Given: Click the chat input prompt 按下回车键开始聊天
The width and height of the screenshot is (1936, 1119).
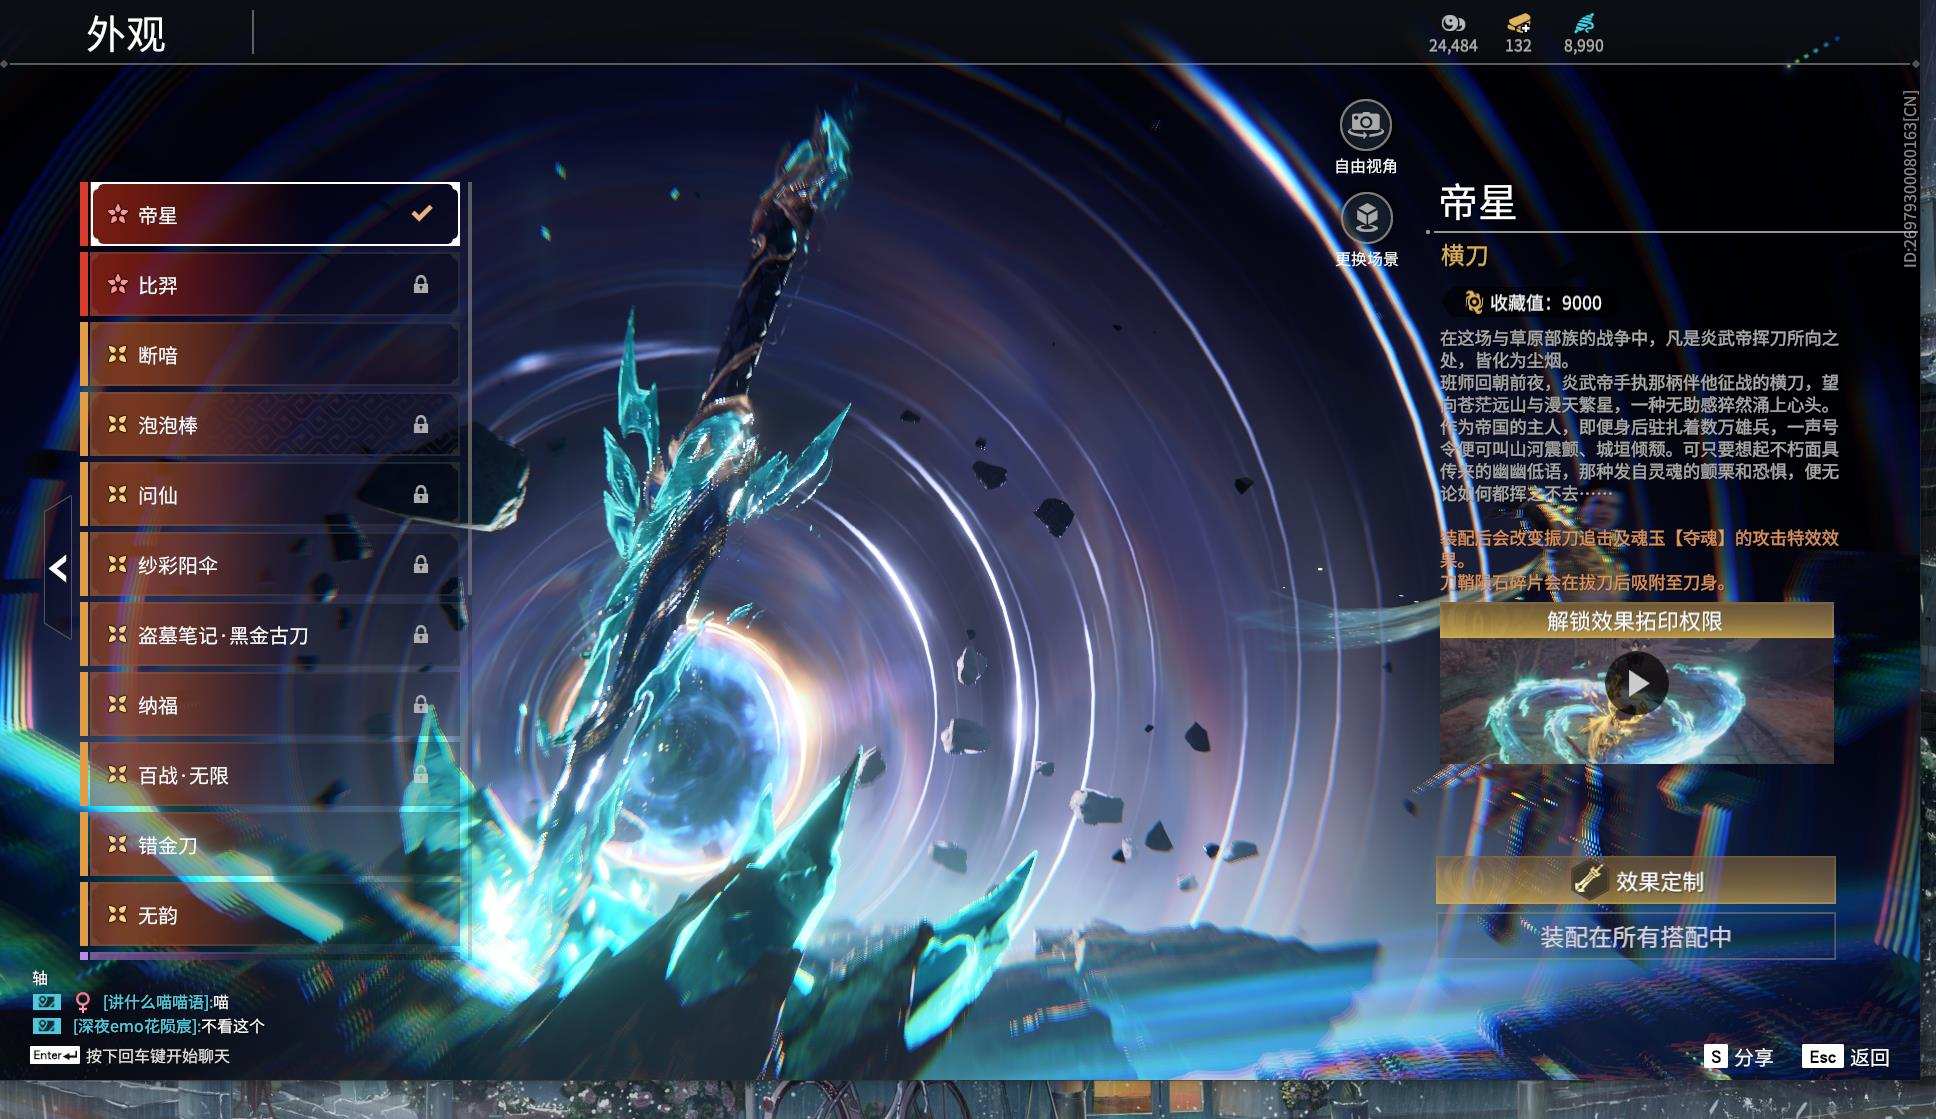Looking at the screenshot, I should click(158, 1056).
